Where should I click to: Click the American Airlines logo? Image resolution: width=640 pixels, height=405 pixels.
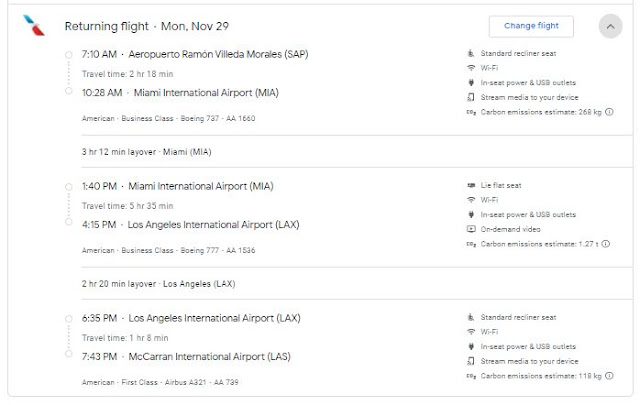[x=33, y=26]
